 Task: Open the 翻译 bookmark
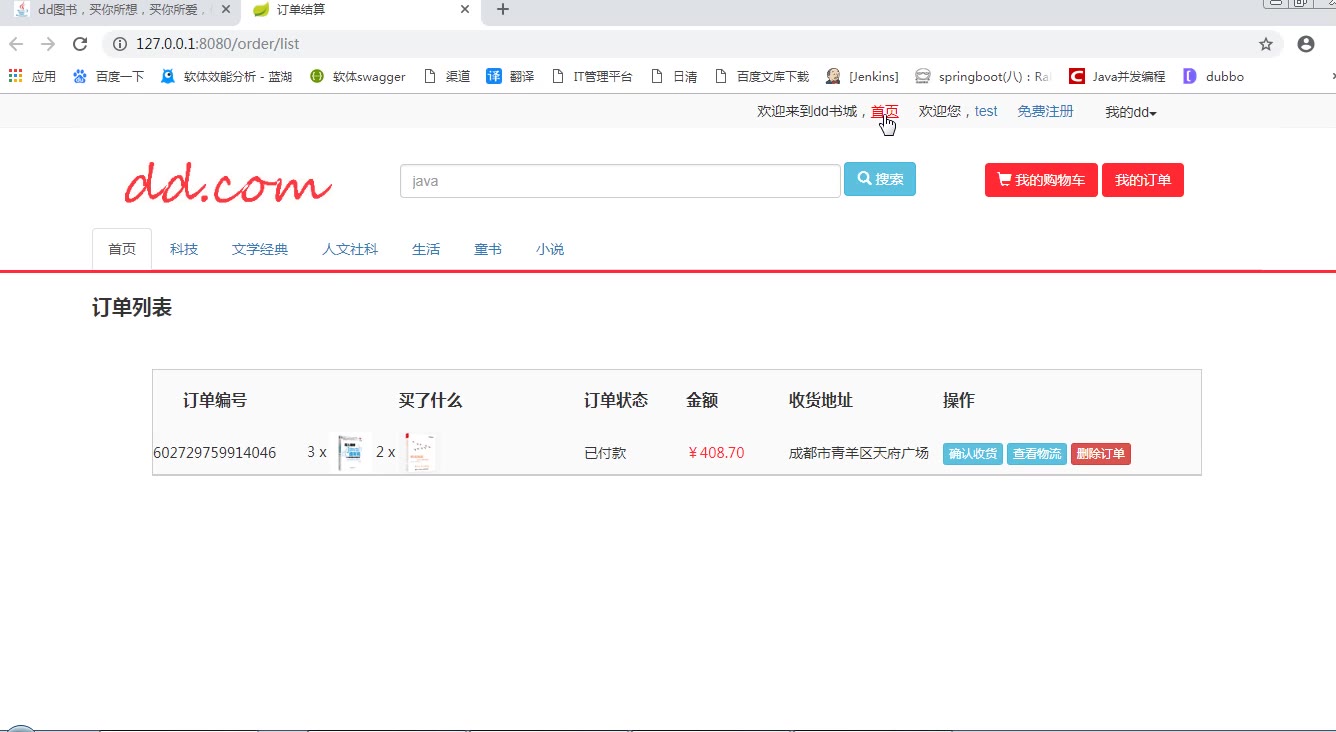[510, 76]
